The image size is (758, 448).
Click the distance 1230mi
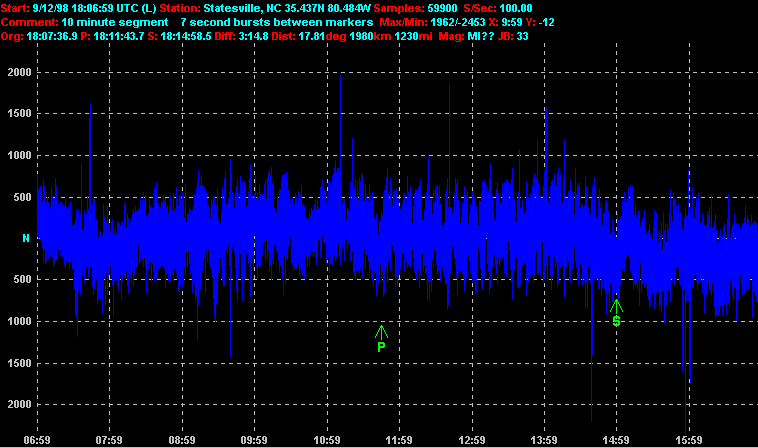413,36
